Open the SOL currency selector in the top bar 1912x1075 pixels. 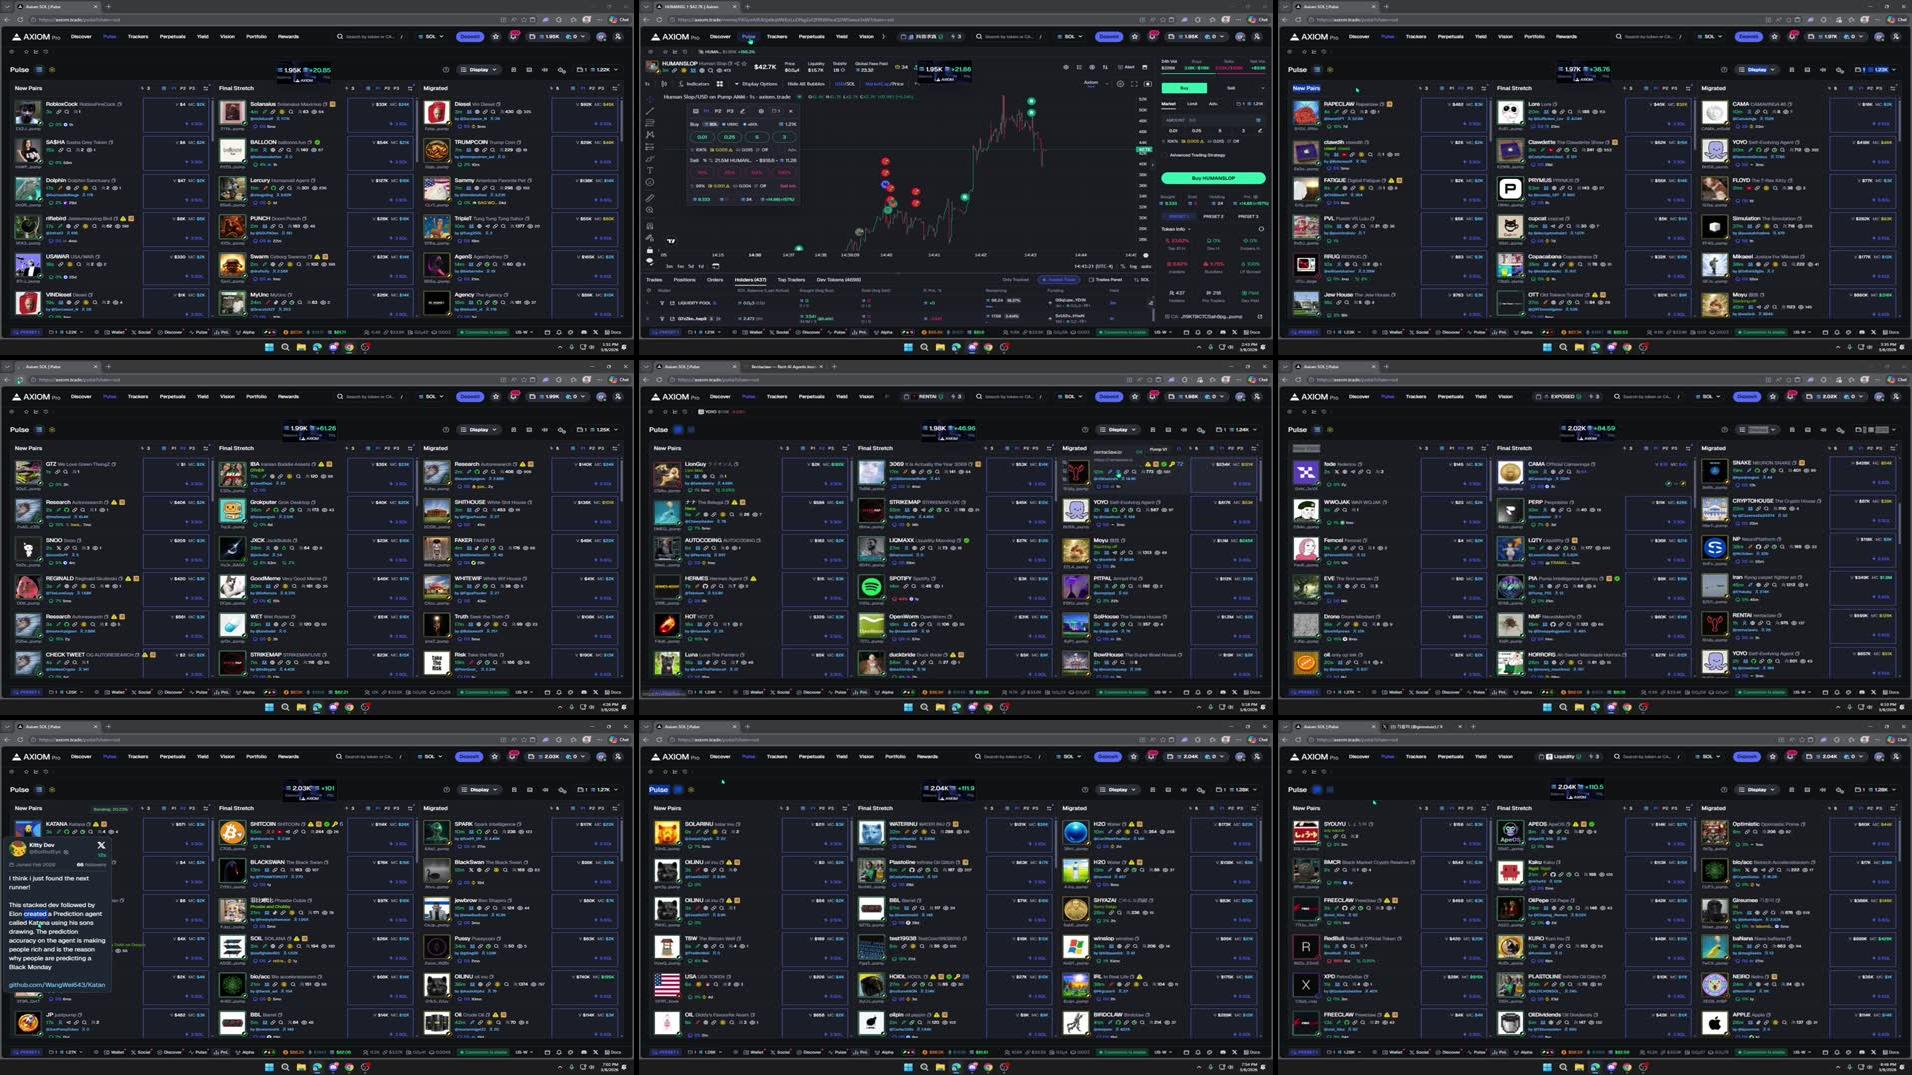[1067, 36]
